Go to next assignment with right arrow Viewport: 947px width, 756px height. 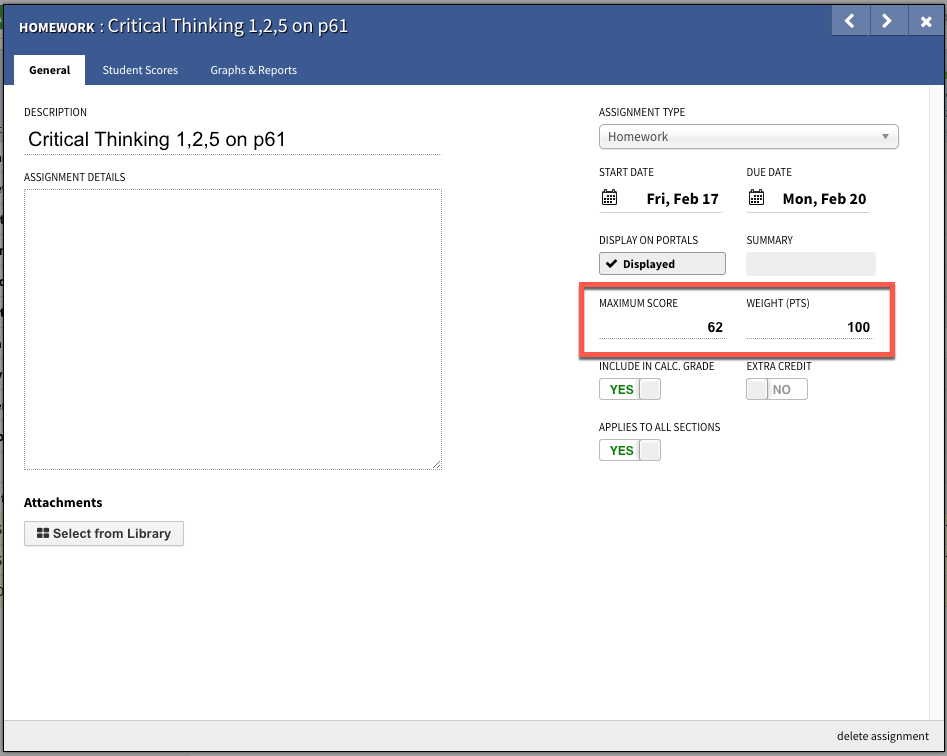coord(886,21)
